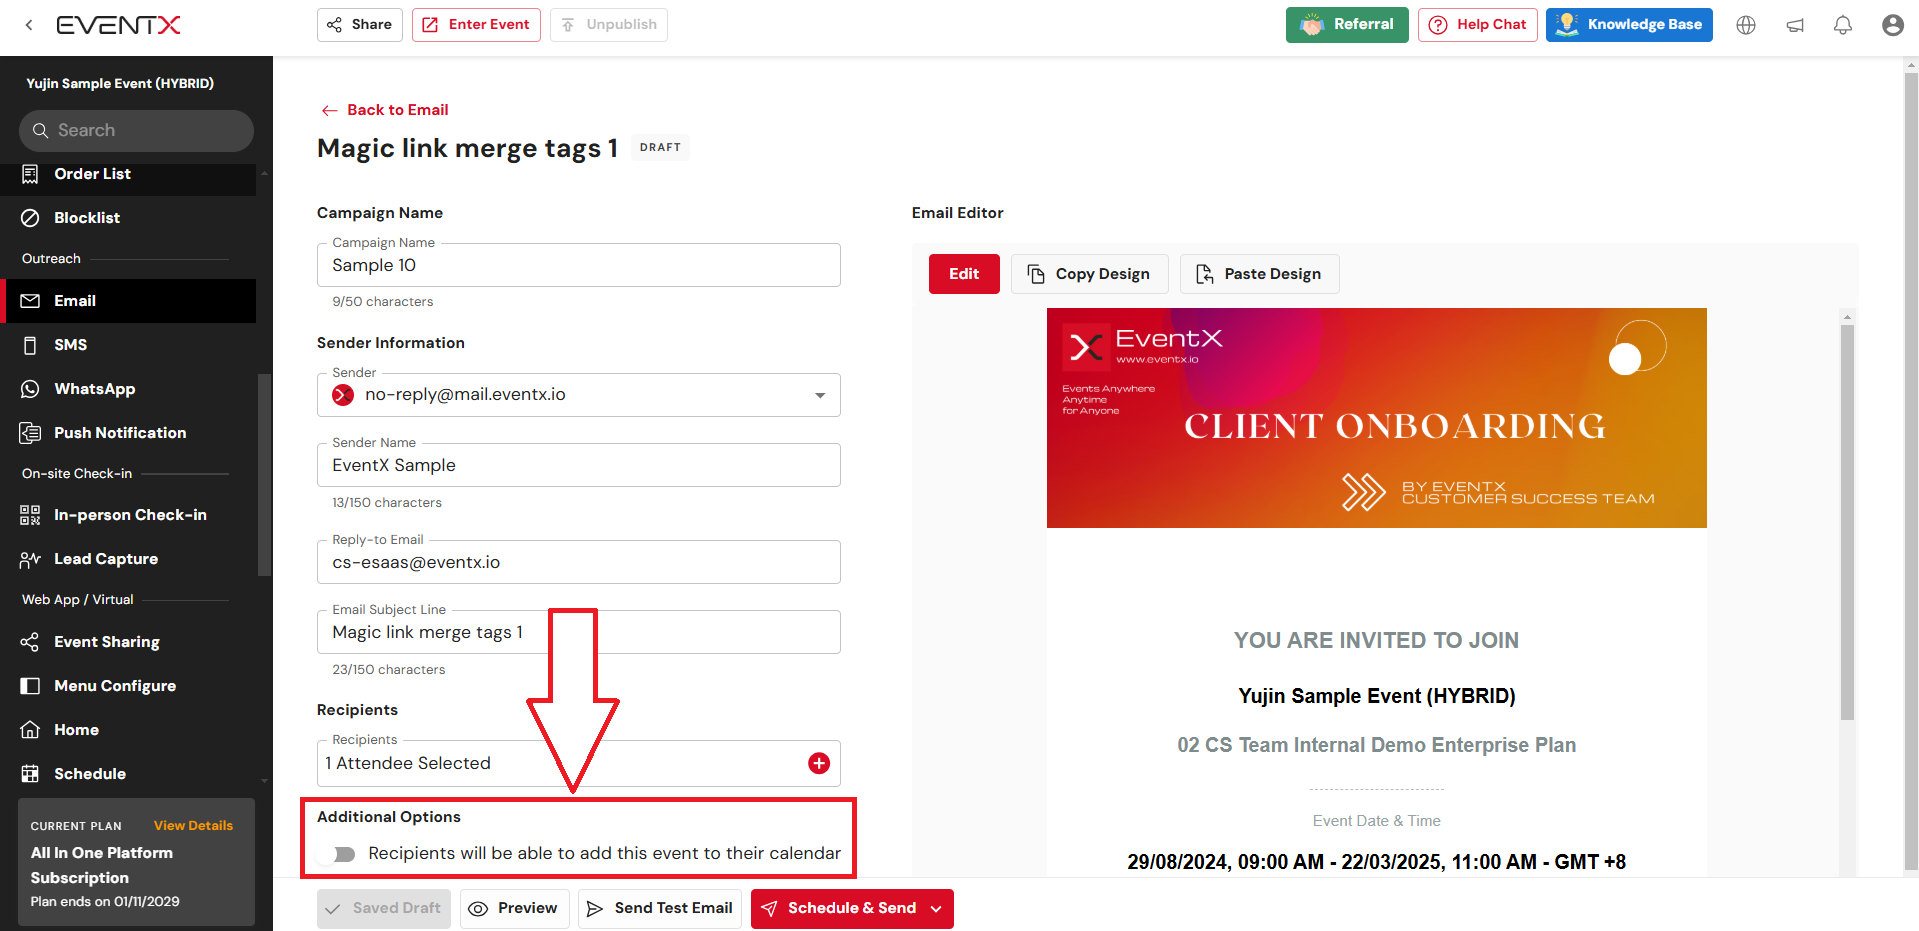Image resolution: width=1919 pixels, height=931 pixels.
Task: Click the sidebar vertical scrollbar
Action: pos(264,475)
